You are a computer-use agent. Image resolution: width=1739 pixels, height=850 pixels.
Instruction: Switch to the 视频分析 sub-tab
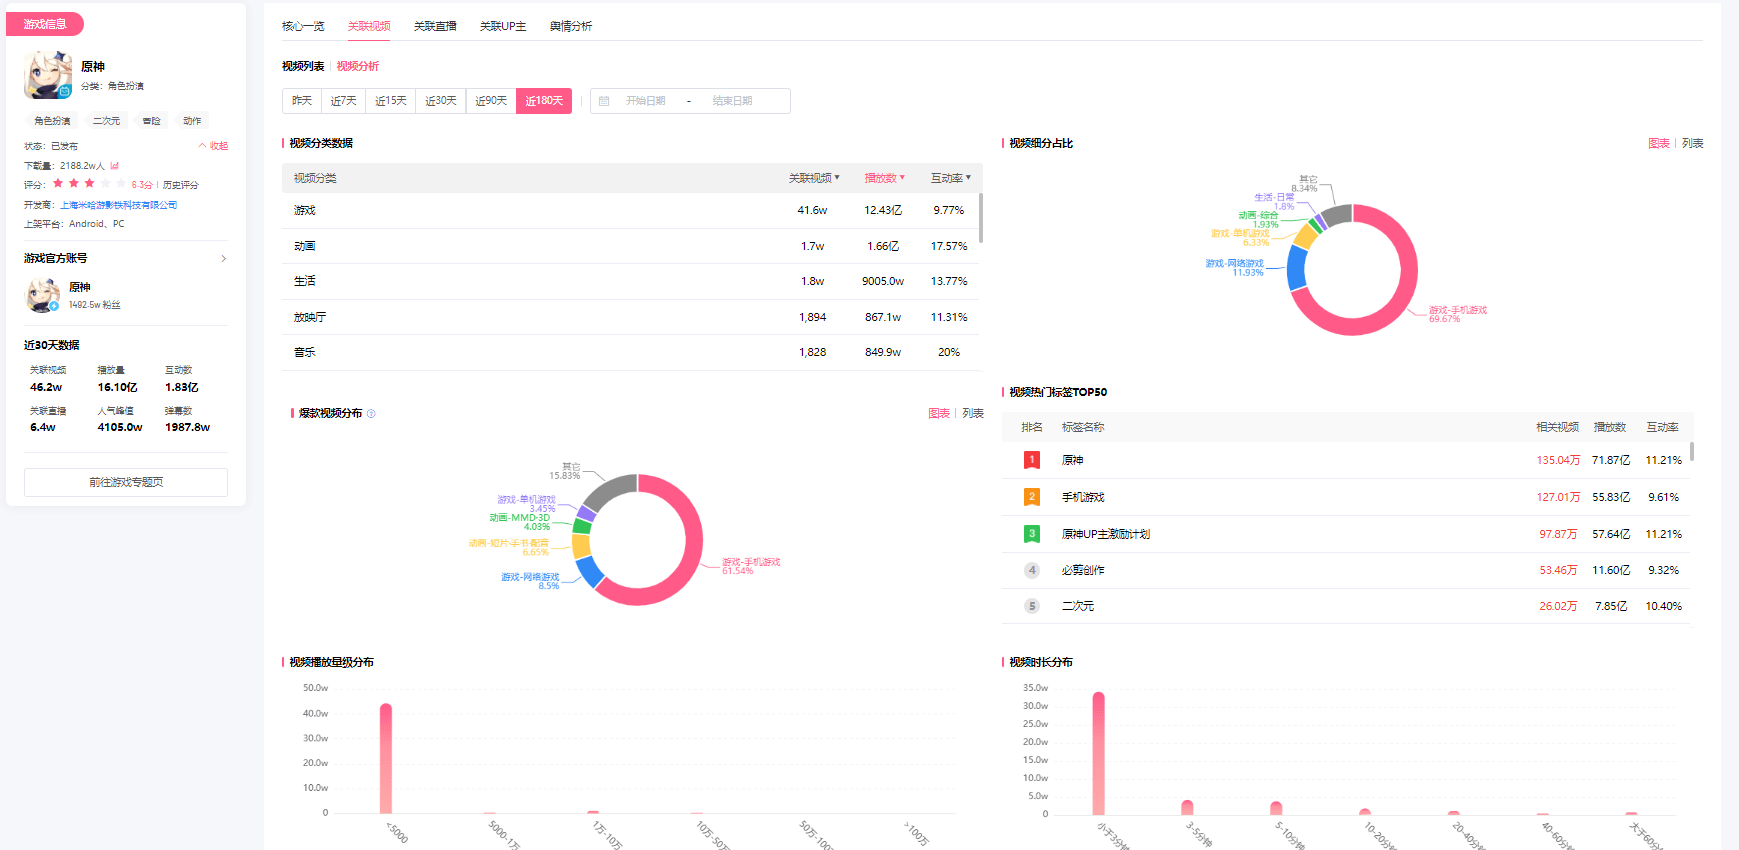point(358,66)
